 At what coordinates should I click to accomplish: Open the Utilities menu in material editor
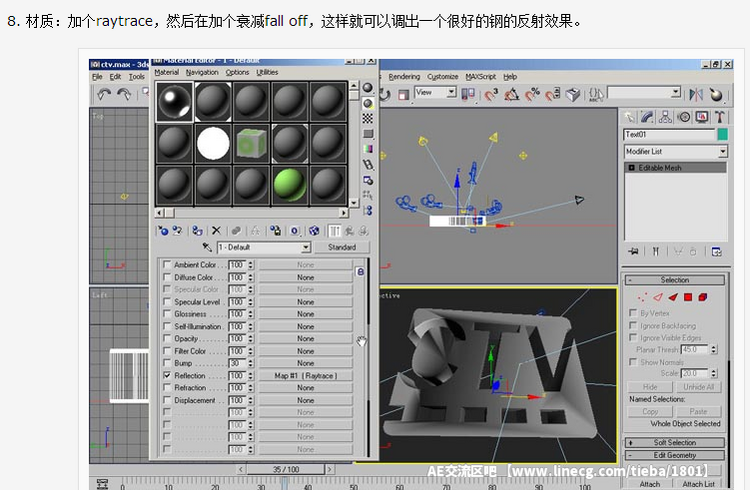[x=267, y=72]
